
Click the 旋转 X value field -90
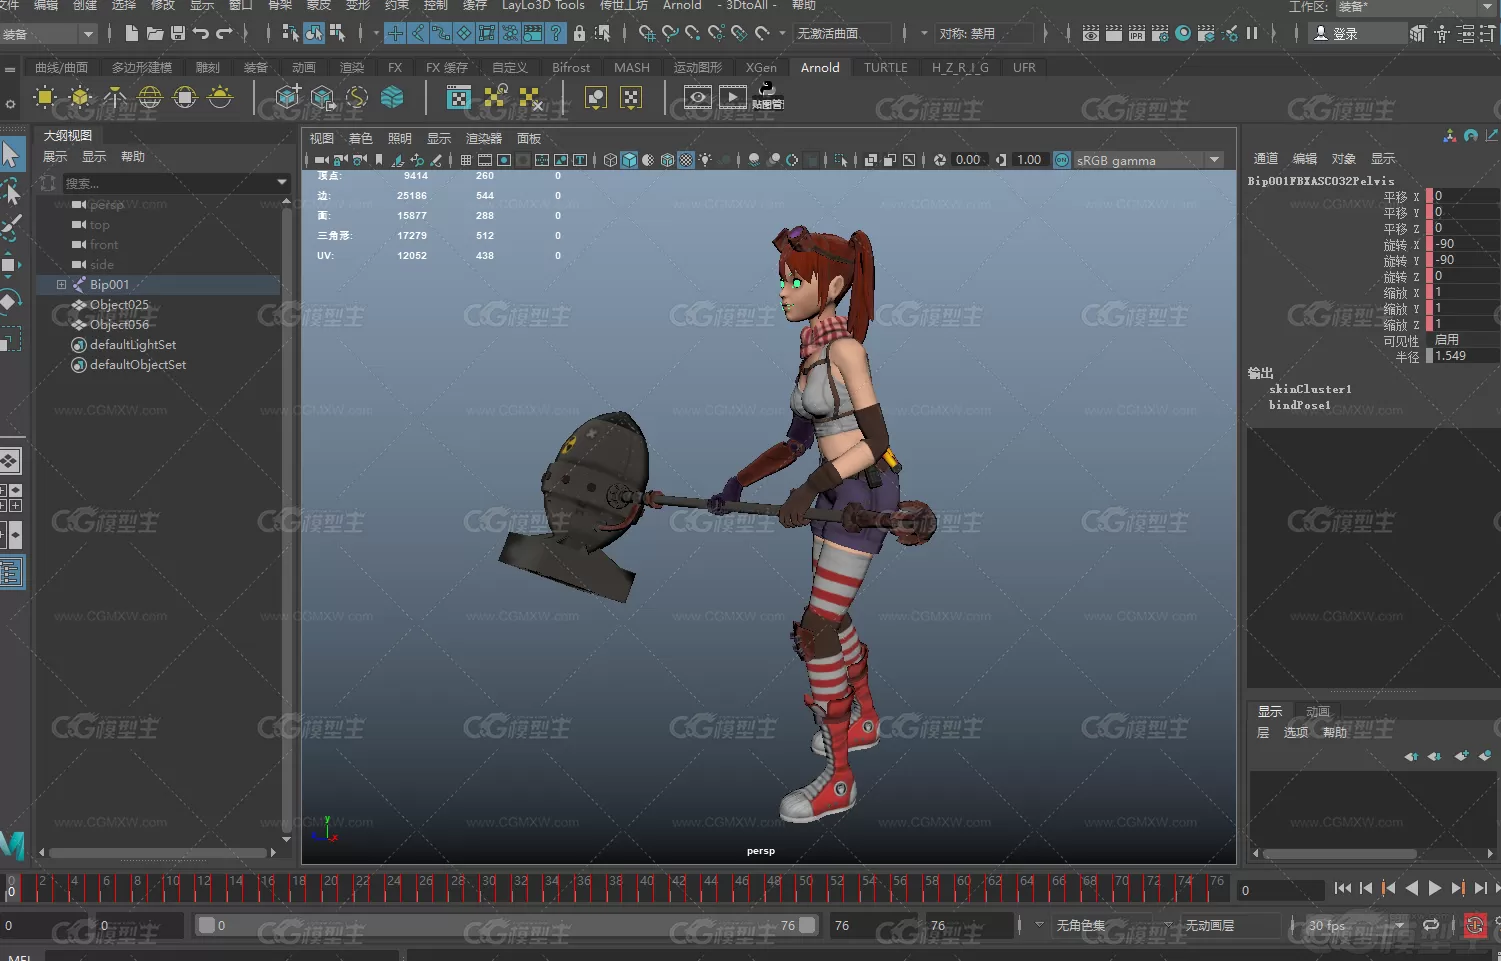[x=1467, y=244]
